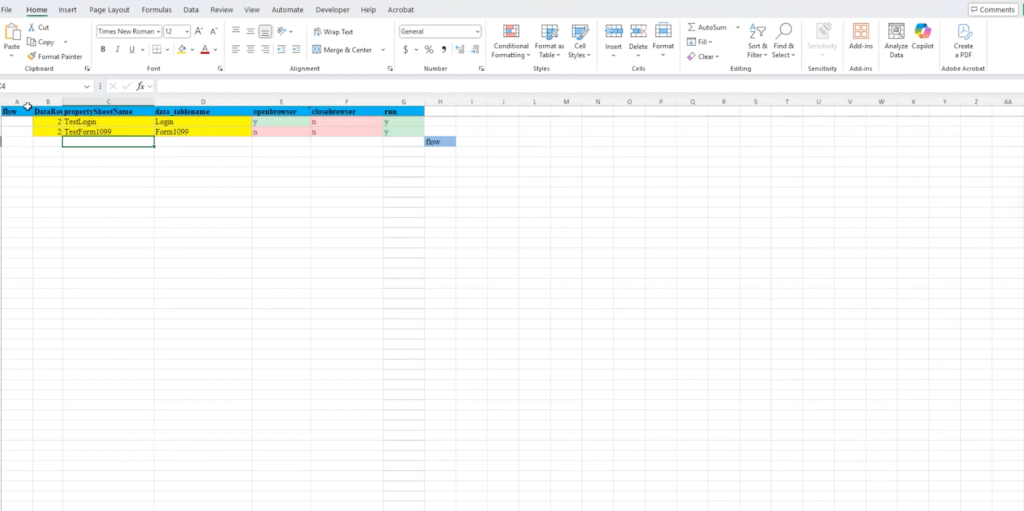Image resolution: width=1024 pixels, height=511 pixels.
Task: Expand the General number format dropdown
Action: pyautogui.click(x=478, y=32)
